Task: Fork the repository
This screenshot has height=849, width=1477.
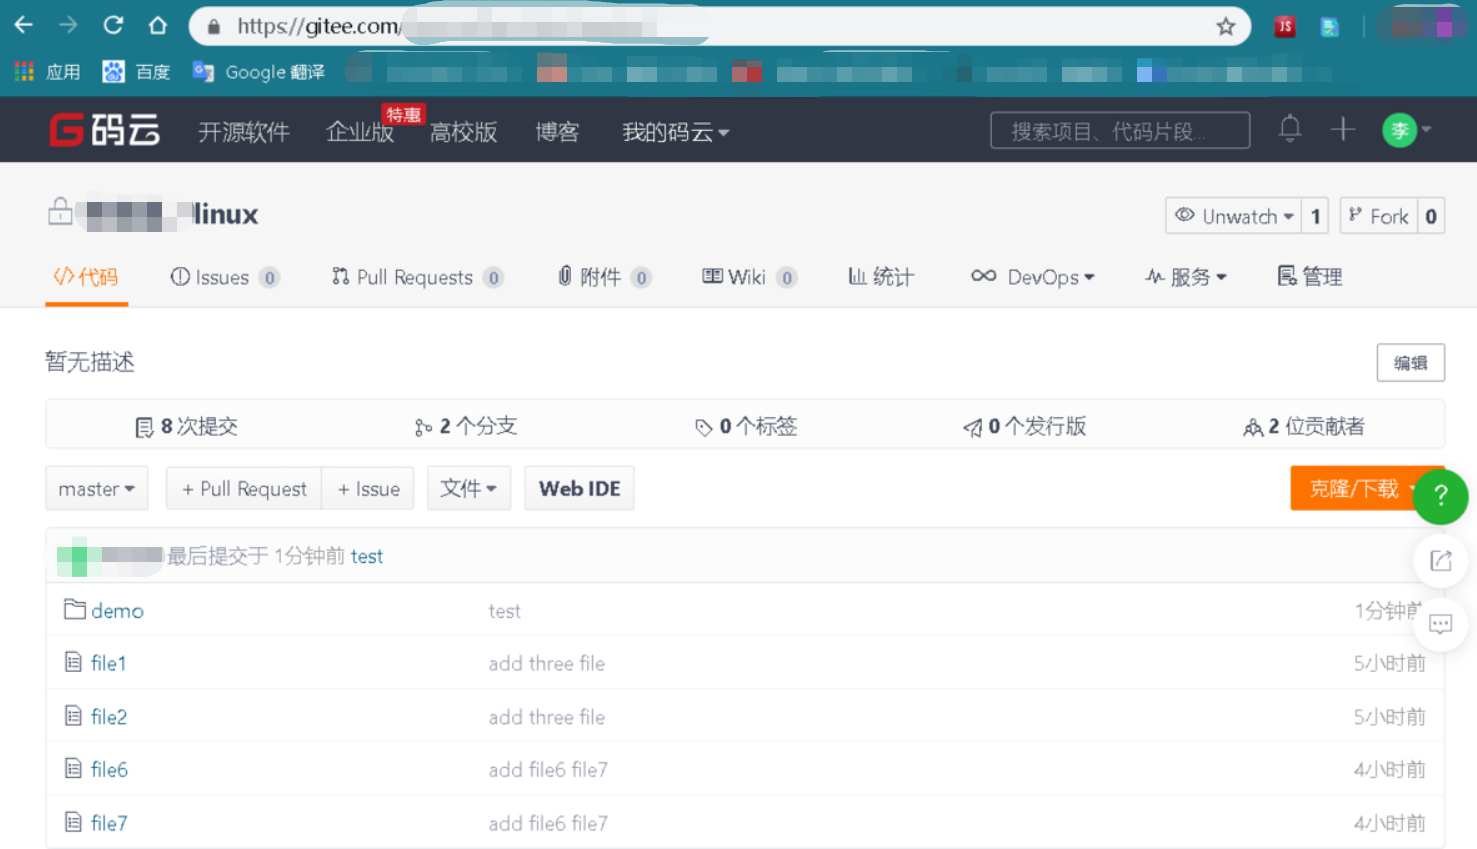Action: pos(1379,216)
